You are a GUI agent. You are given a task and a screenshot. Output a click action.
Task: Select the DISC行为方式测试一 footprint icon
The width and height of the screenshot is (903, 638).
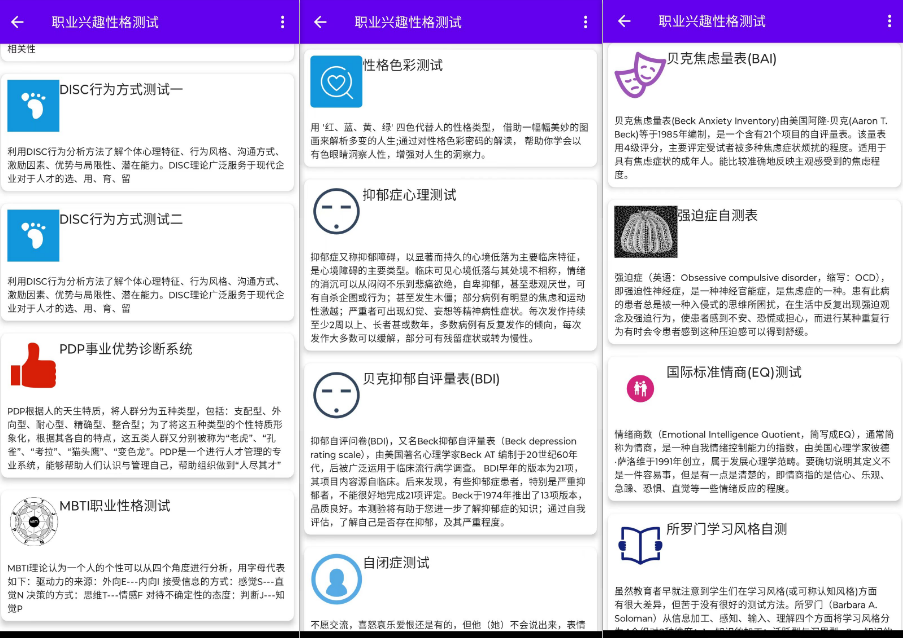(33, 105)
